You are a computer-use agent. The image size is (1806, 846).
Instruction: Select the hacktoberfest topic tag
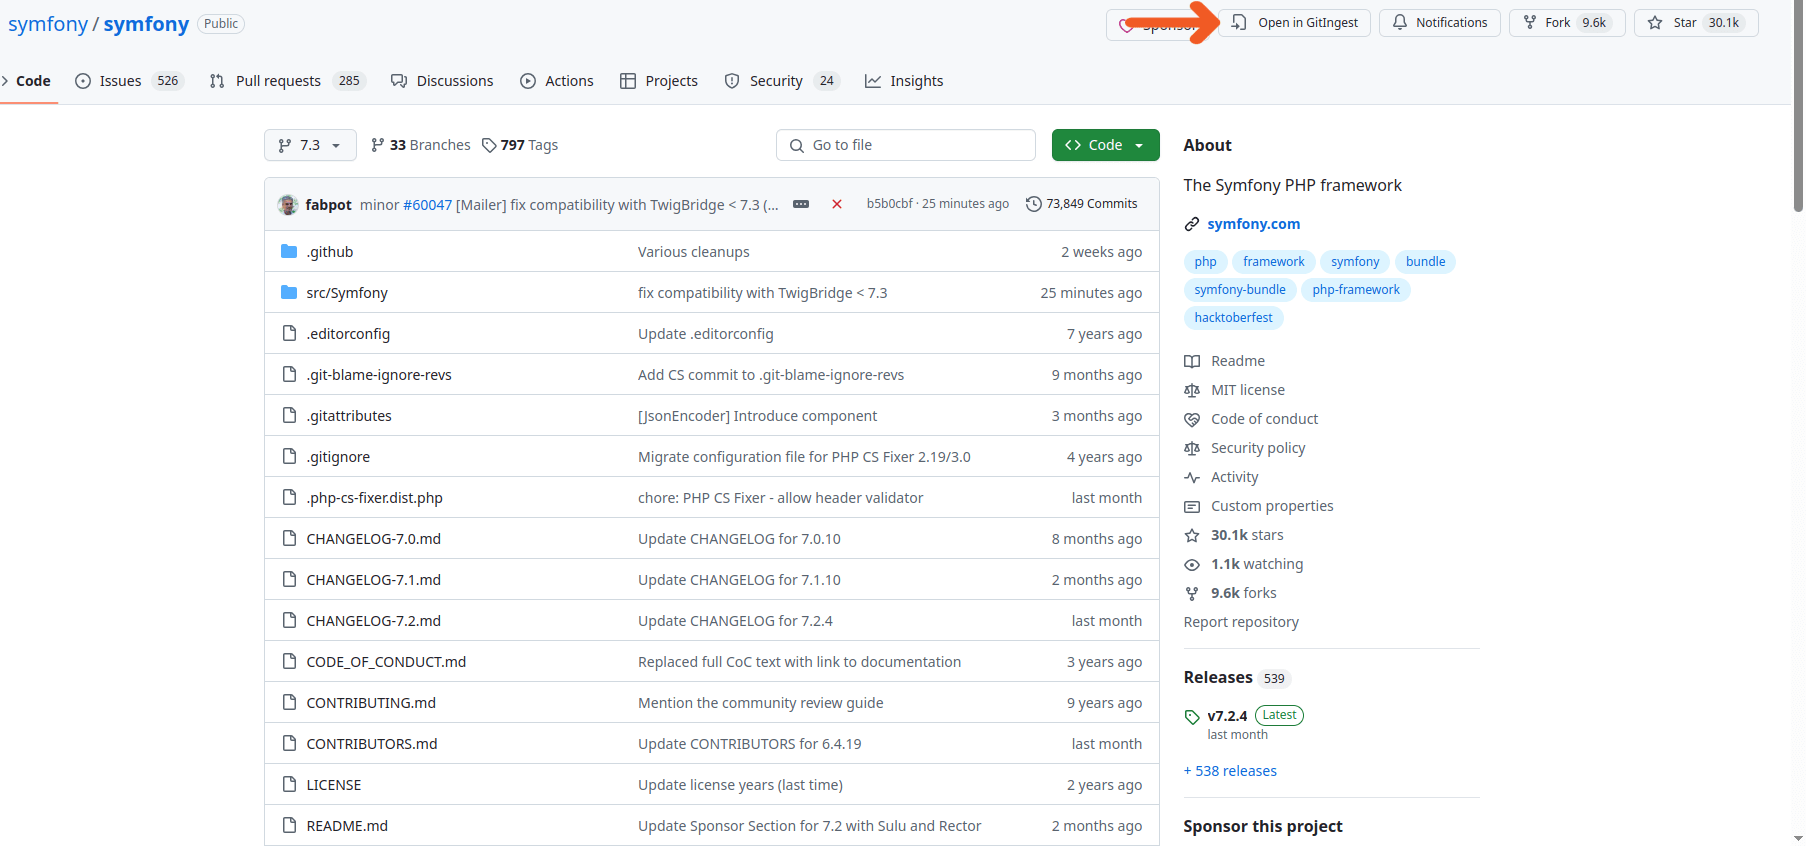1233,318
